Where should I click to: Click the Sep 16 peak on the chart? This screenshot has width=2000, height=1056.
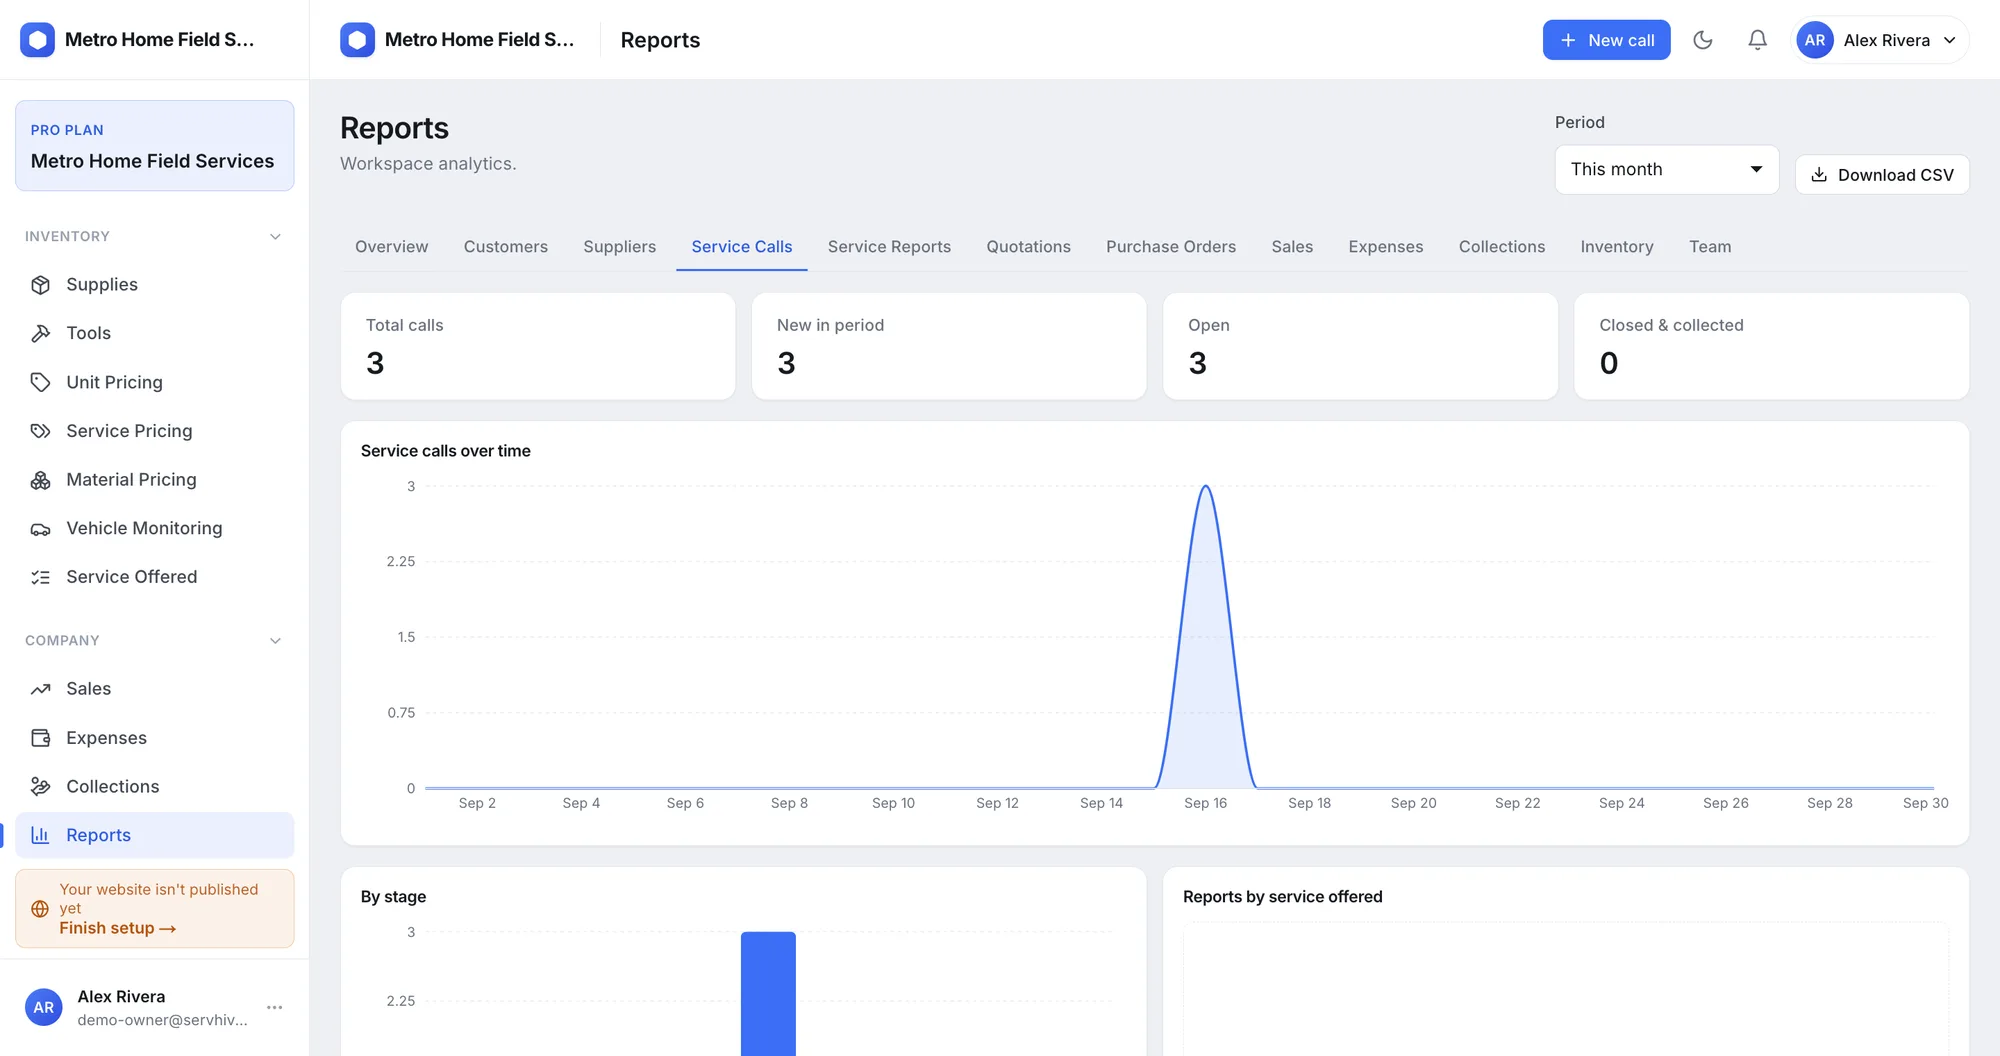1206,488
